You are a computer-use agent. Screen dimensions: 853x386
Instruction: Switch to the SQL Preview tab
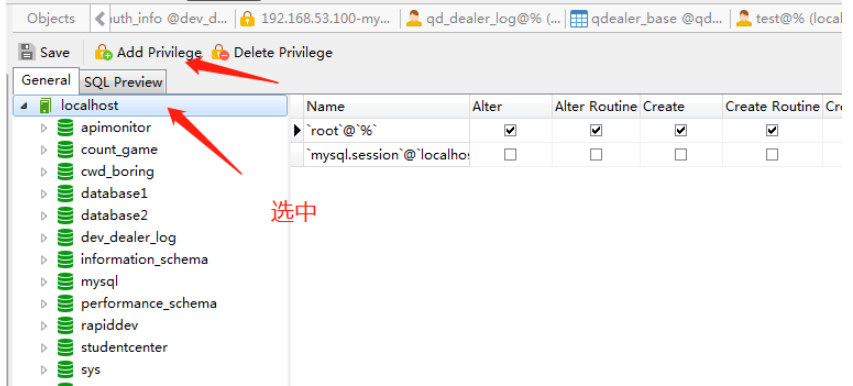(x=123, y=82)
